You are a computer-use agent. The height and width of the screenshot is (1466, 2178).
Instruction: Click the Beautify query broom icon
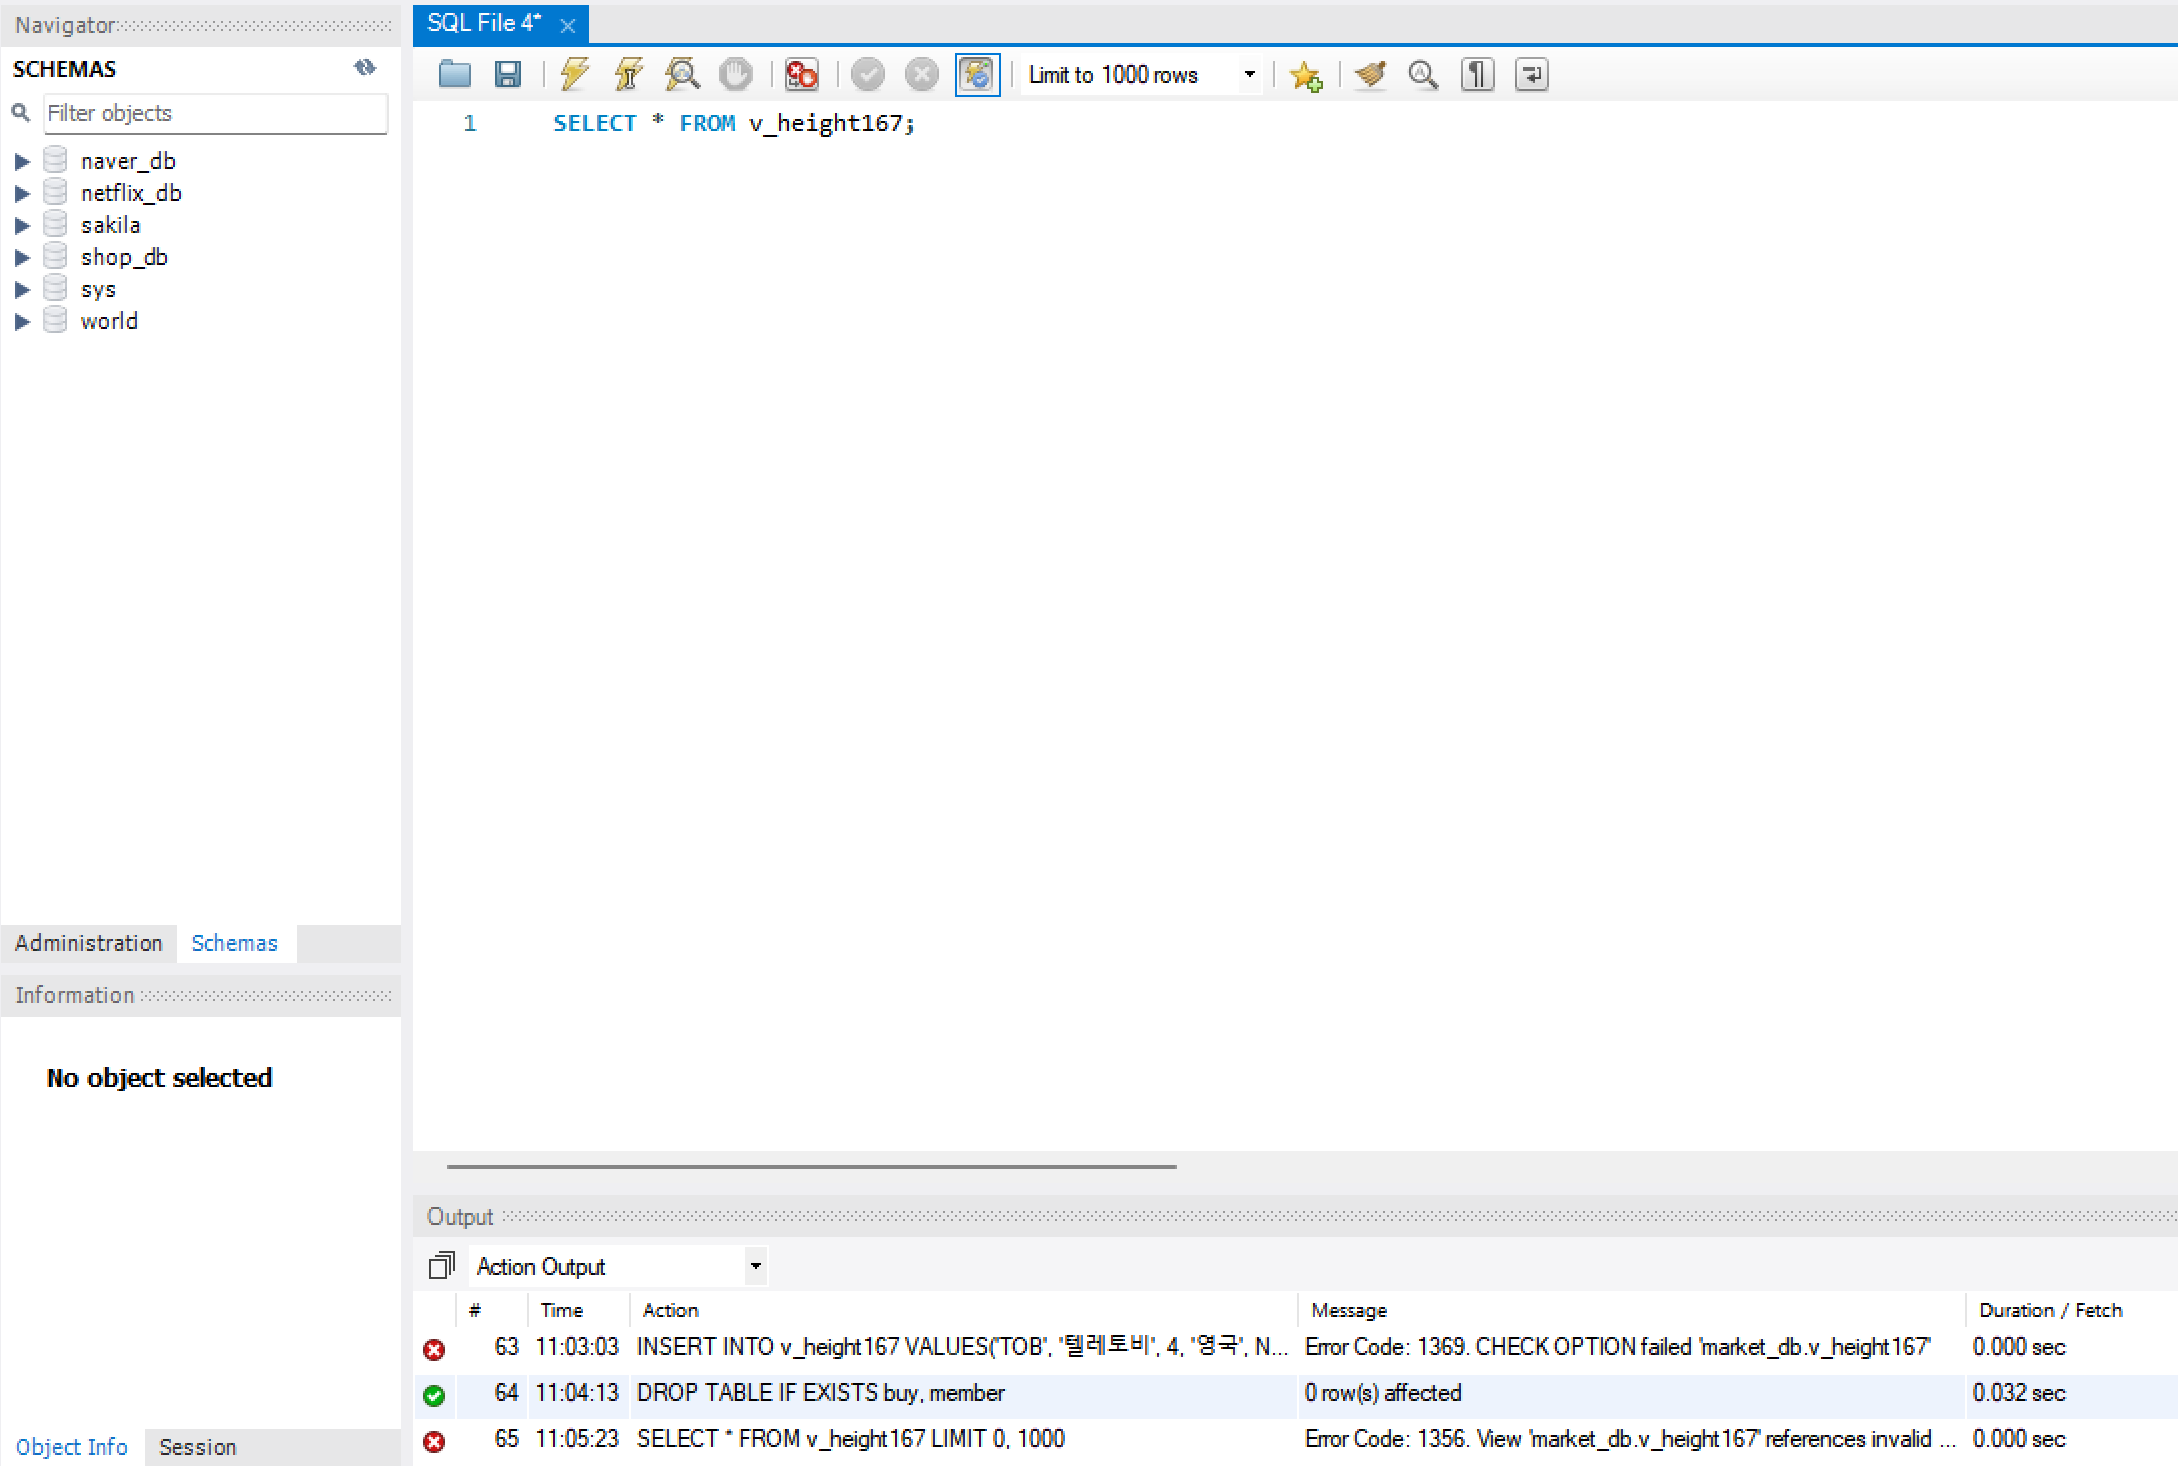click(x=1370, y=75)
